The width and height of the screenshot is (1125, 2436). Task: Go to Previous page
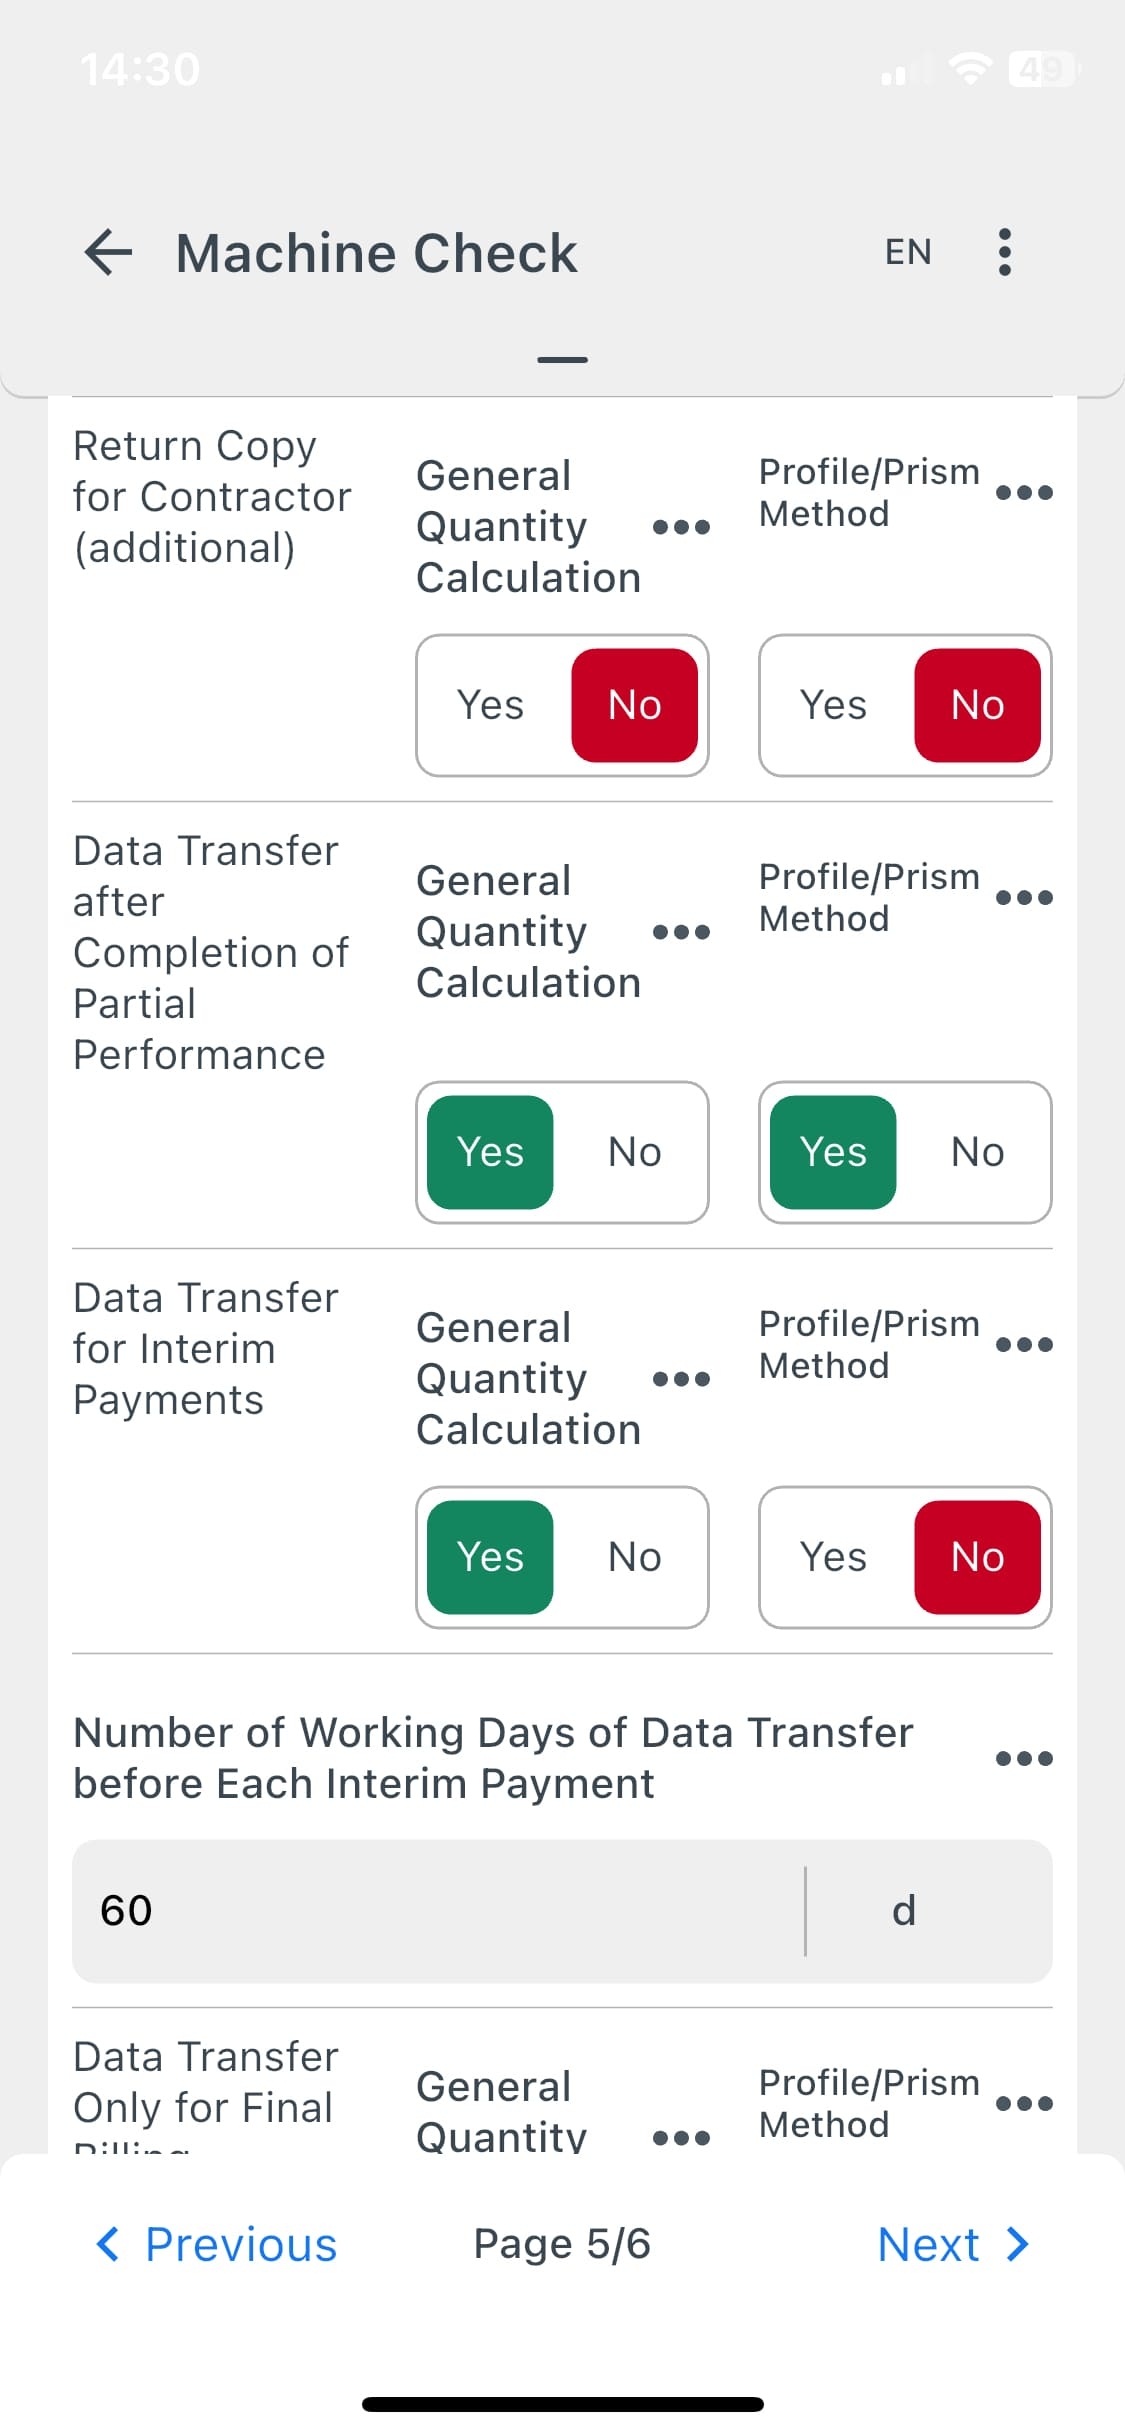coord(217,2245)
